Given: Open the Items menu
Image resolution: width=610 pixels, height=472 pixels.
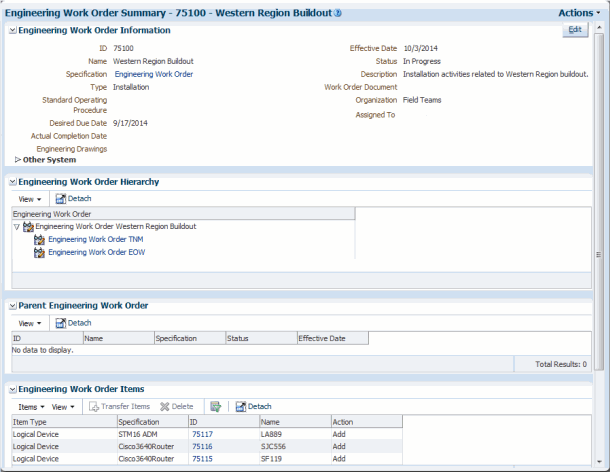Looking at the screenshot, I should (31, 407).
